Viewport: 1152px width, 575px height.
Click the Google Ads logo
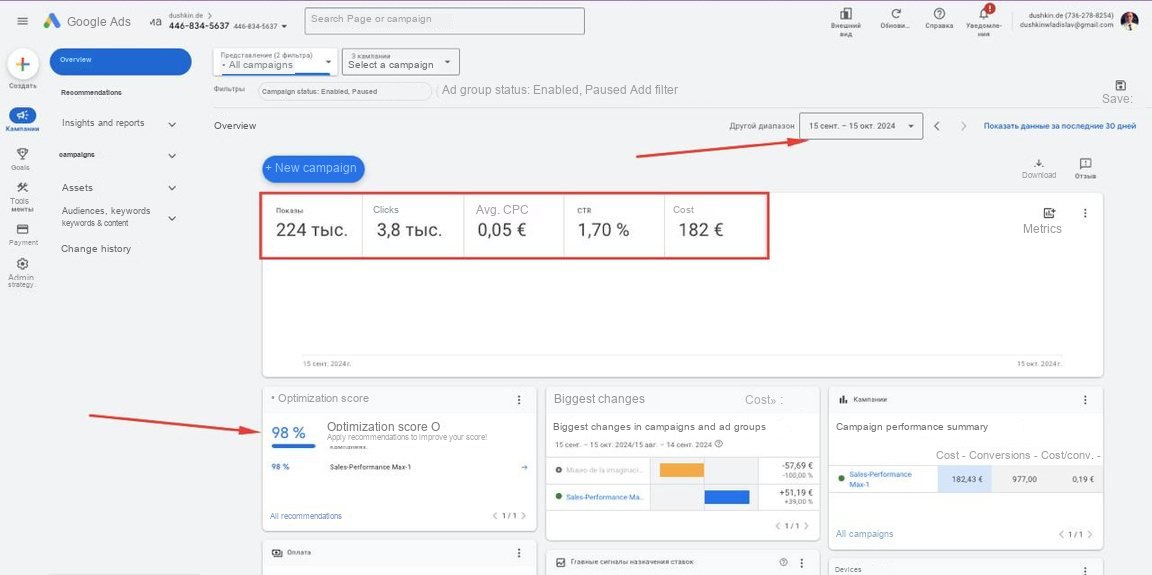coord(87,21)
